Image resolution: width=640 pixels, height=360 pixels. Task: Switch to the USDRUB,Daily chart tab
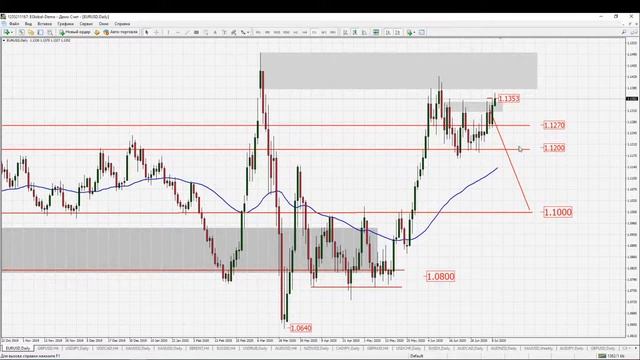(255, 348)
